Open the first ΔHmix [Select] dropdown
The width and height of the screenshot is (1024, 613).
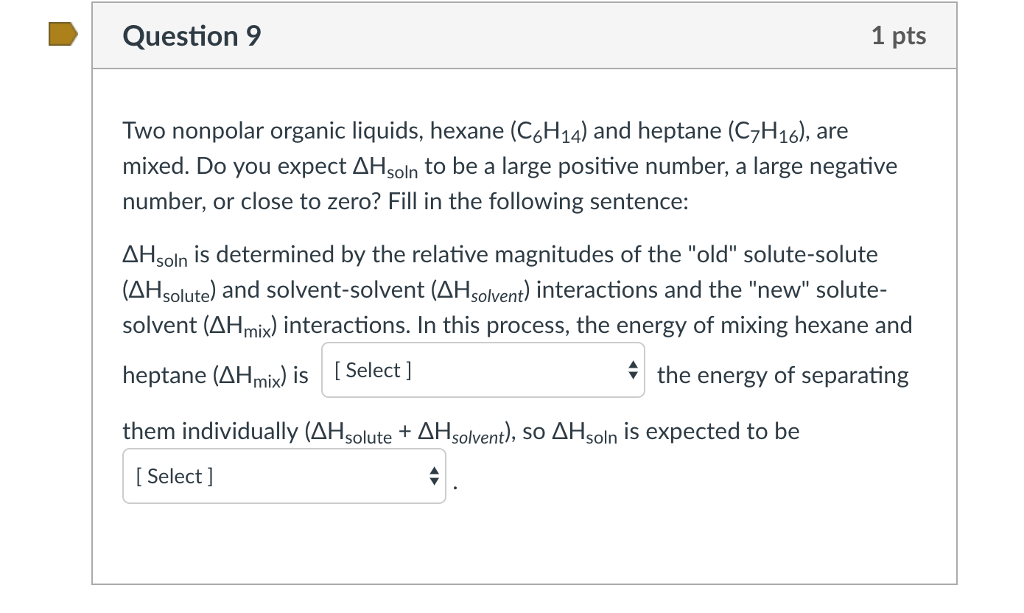(x=483, y=369)
